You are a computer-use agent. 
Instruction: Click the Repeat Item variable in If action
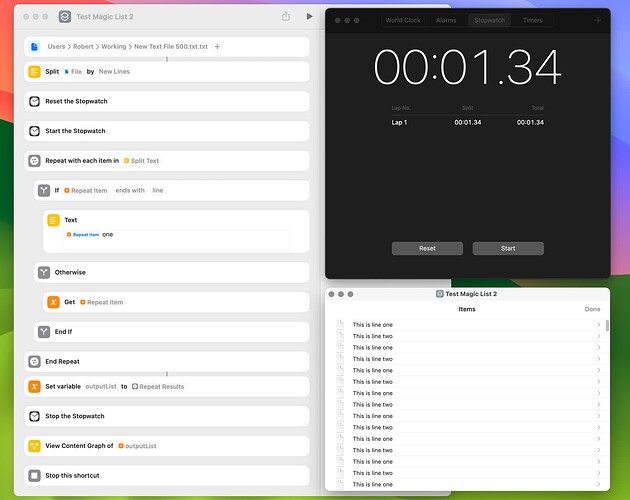tap(86, 191)
